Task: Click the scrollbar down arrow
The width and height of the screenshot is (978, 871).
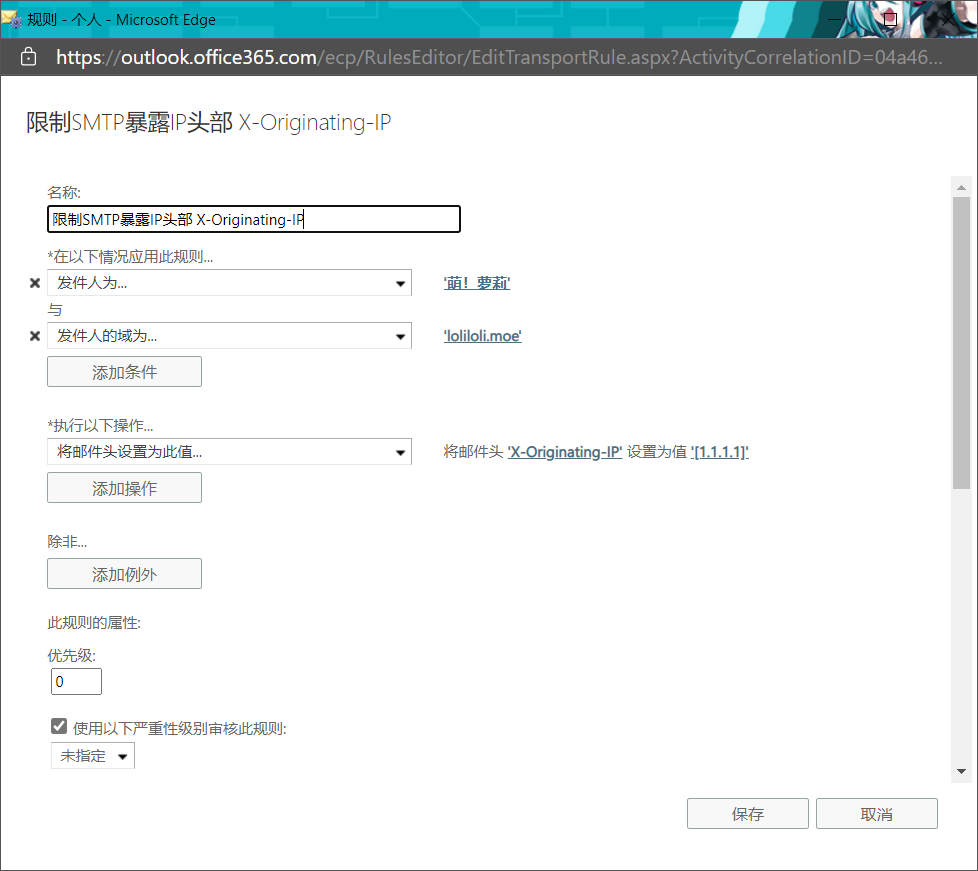Action: click(x=961, y=771)
